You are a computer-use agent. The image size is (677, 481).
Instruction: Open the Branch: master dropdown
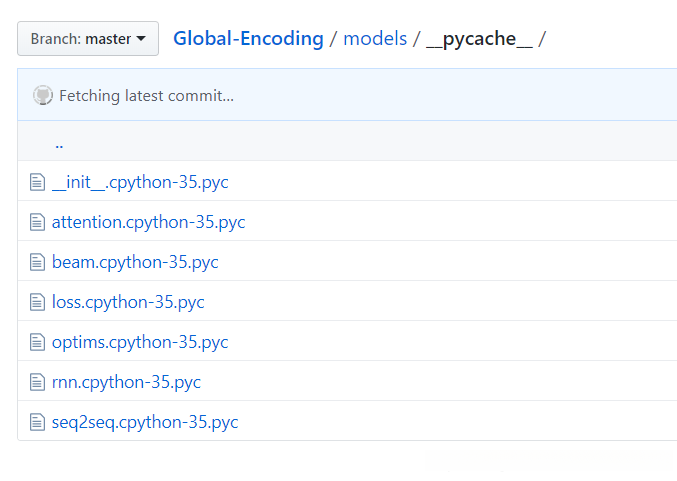click(88, 39)
